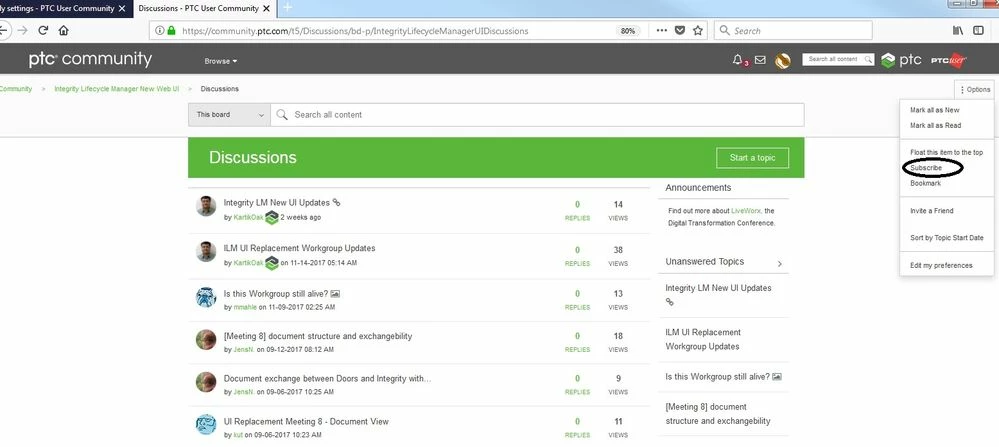Toggle the browser sidebar icon
Image resolution: width=999 pixels, height=447 pixels.
point(978,31)
